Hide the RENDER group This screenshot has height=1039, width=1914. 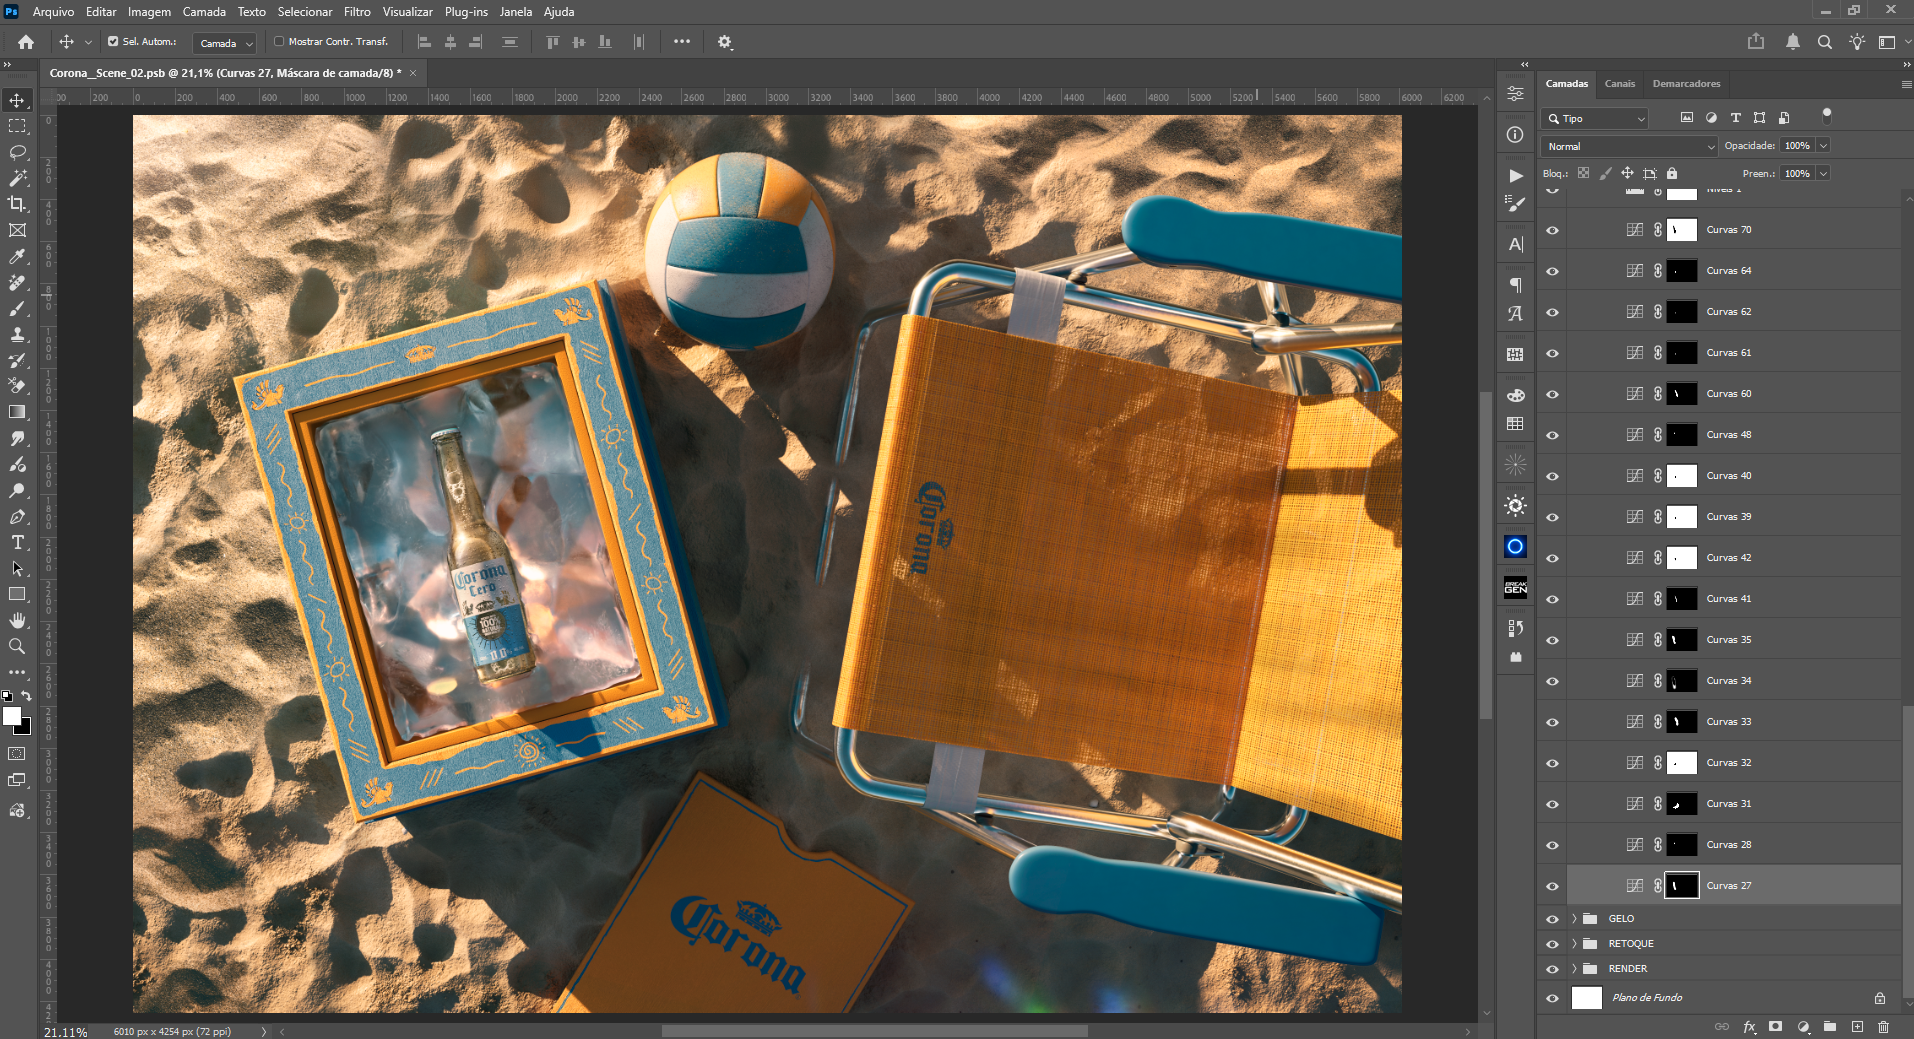[1553, 969]
